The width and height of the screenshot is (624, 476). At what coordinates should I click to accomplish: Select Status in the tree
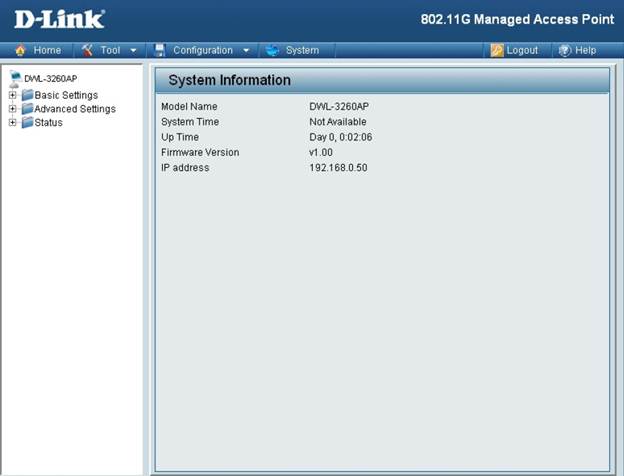(49, 122)
